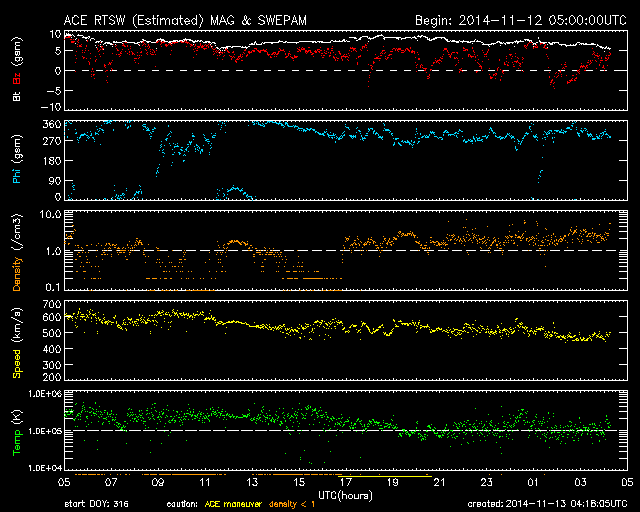Click the 21 hour tick on time axis
640x512 pixels.
439,482
